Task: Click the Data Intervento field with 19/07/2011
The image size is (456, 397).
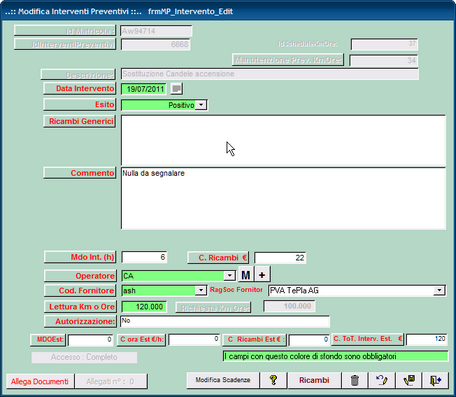Action: coord(144,89)
